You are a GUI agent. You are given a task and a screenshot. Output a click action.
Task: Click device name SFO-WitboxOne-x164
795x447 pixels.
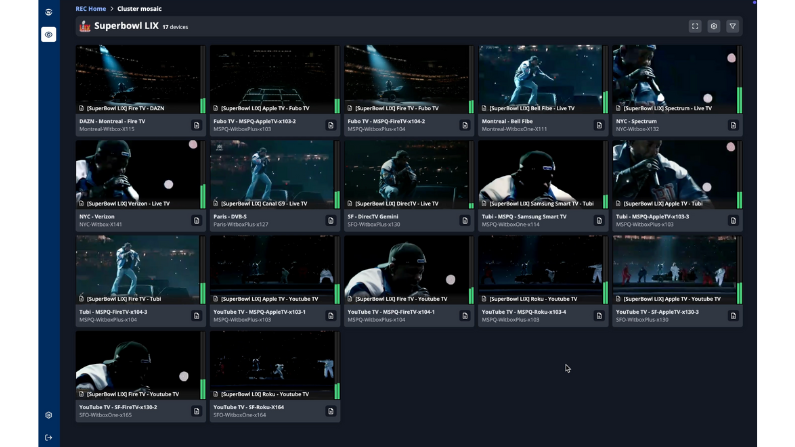click(239, 415)
